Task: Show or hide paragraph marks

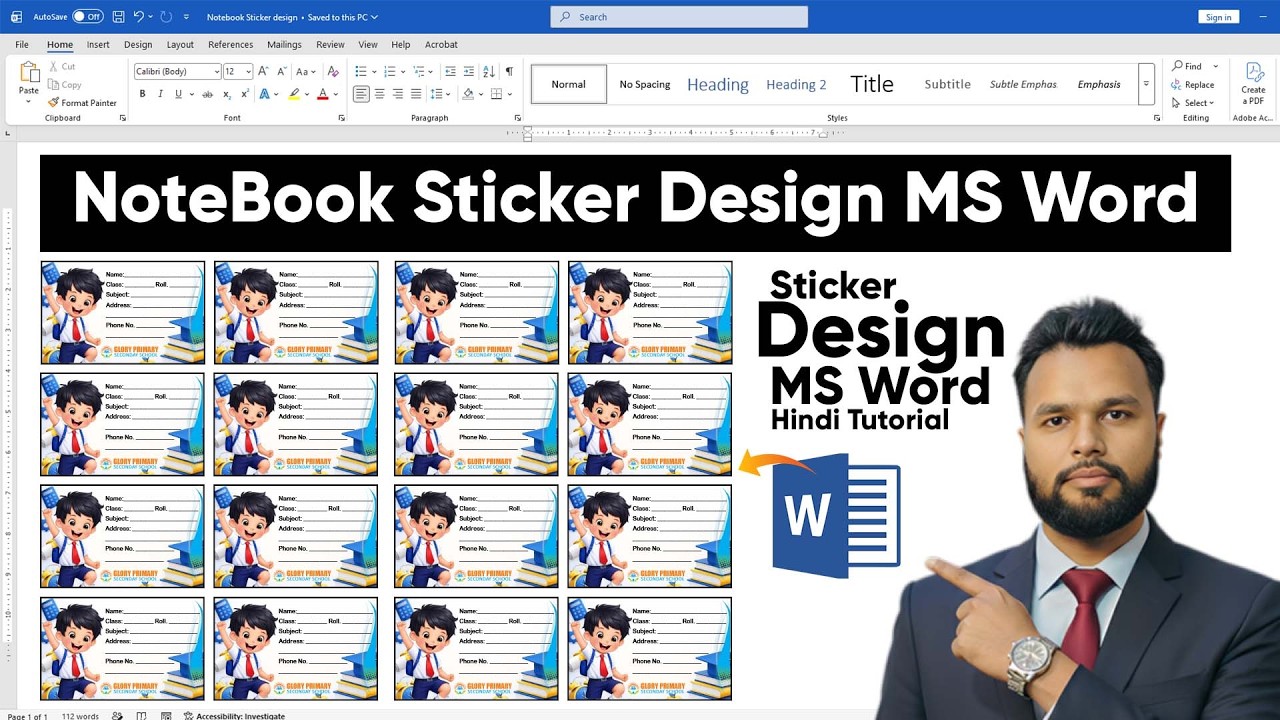Action: [x=509, y=72]
